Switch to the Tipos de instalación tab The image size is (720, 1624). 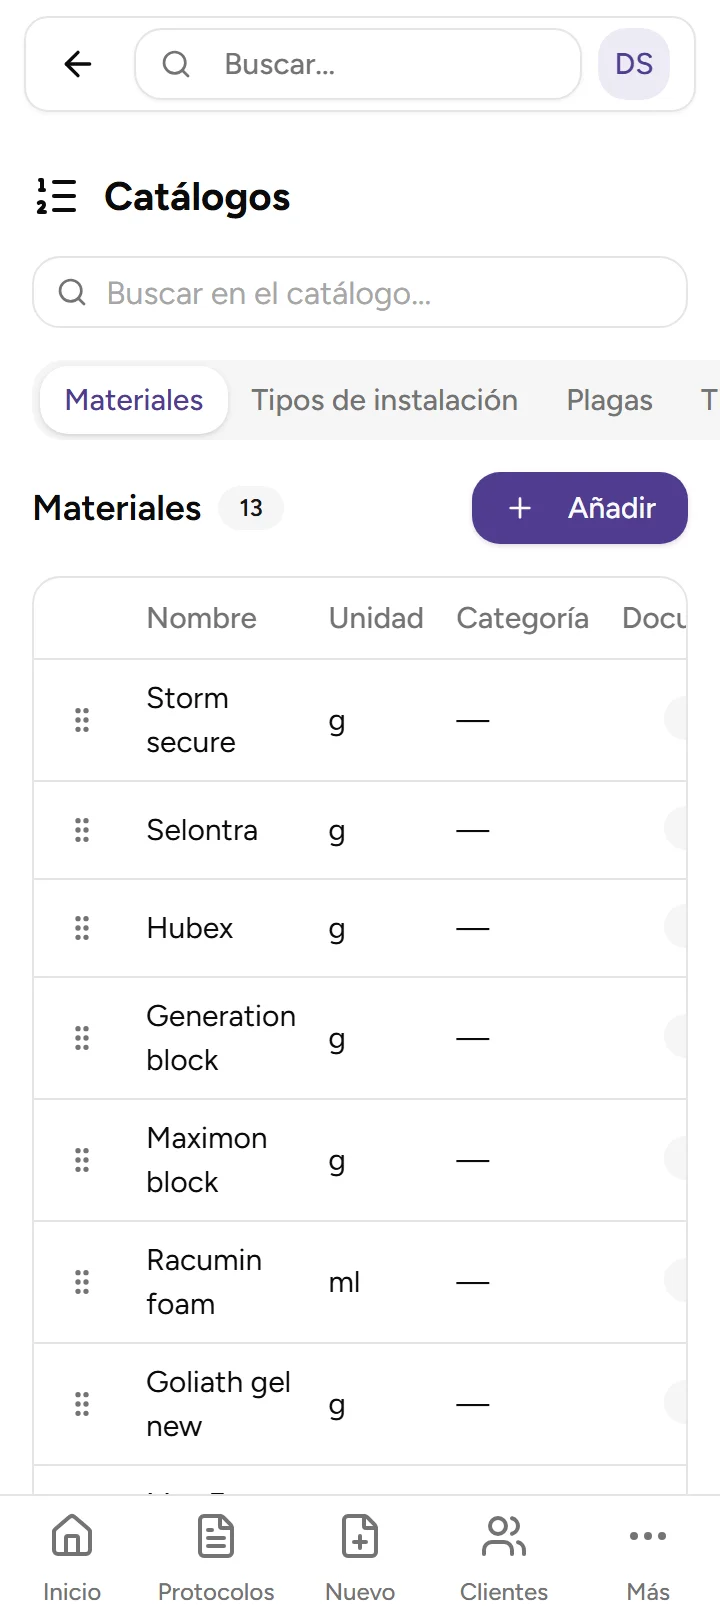click(386, 400)
